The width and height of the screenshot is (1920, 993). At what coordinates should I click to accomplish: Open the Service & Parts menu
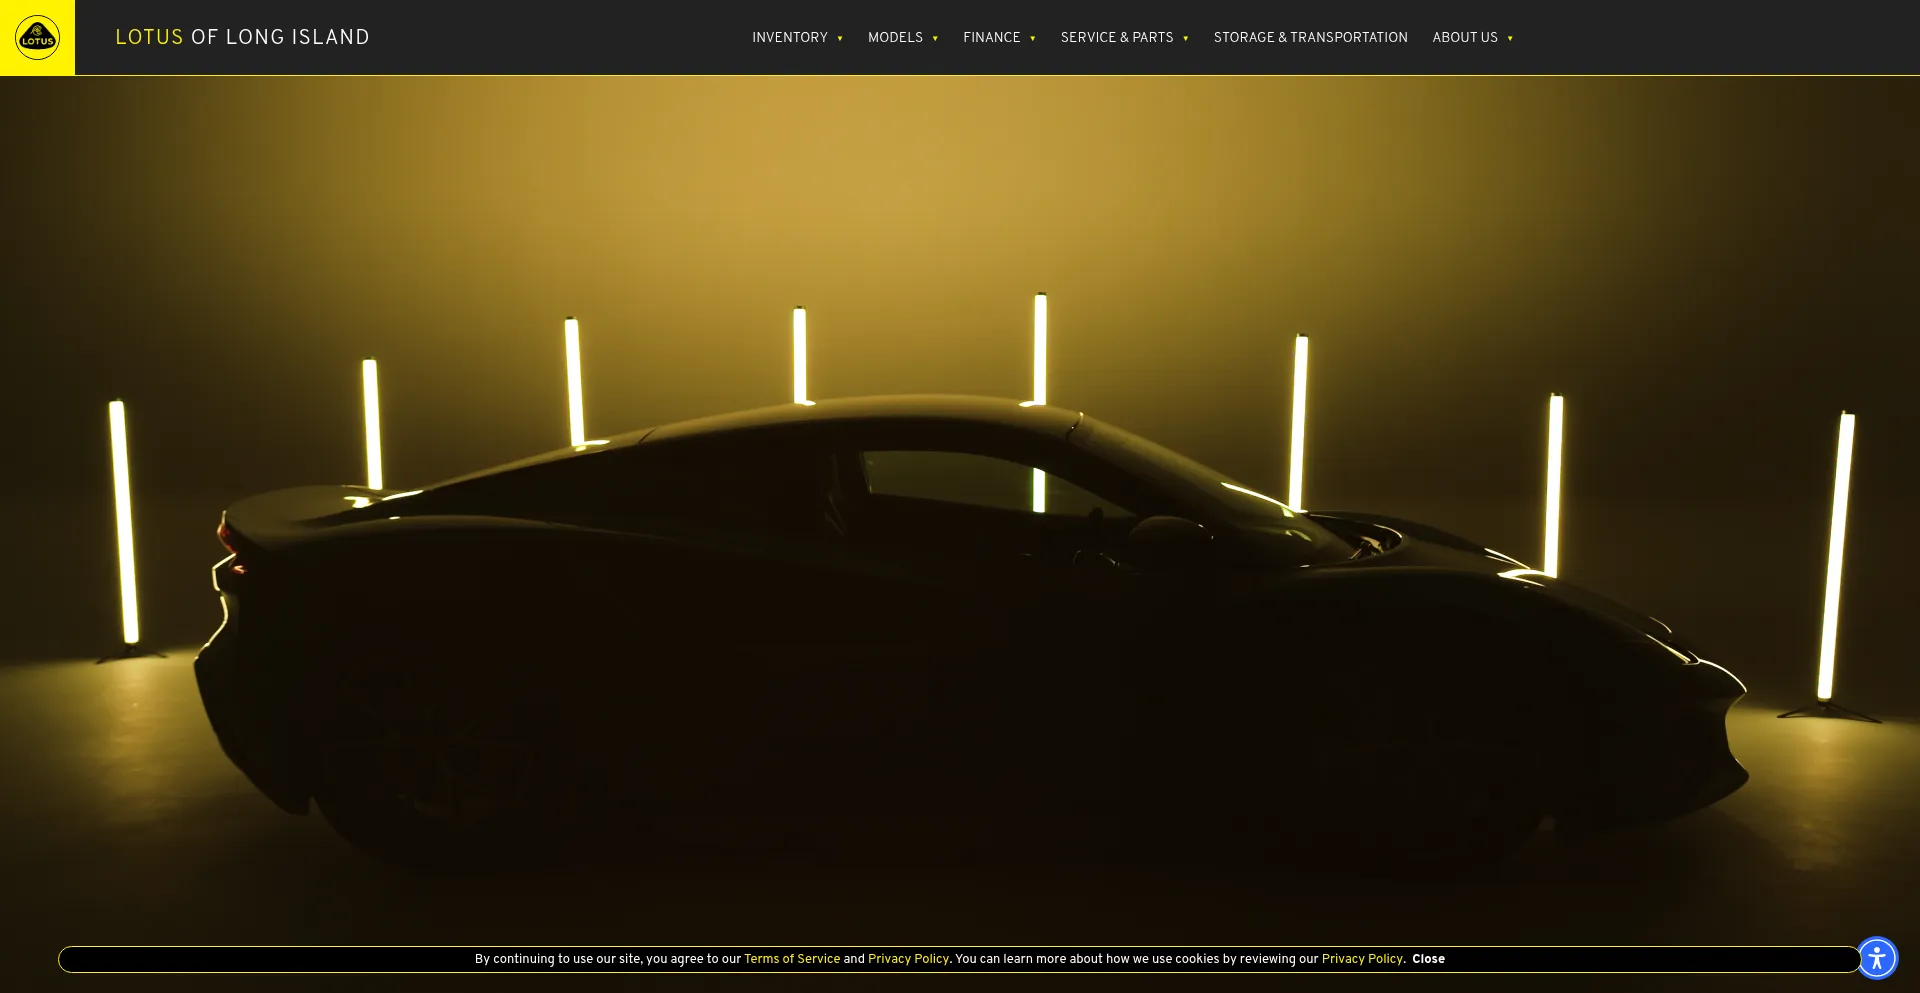1116,38
